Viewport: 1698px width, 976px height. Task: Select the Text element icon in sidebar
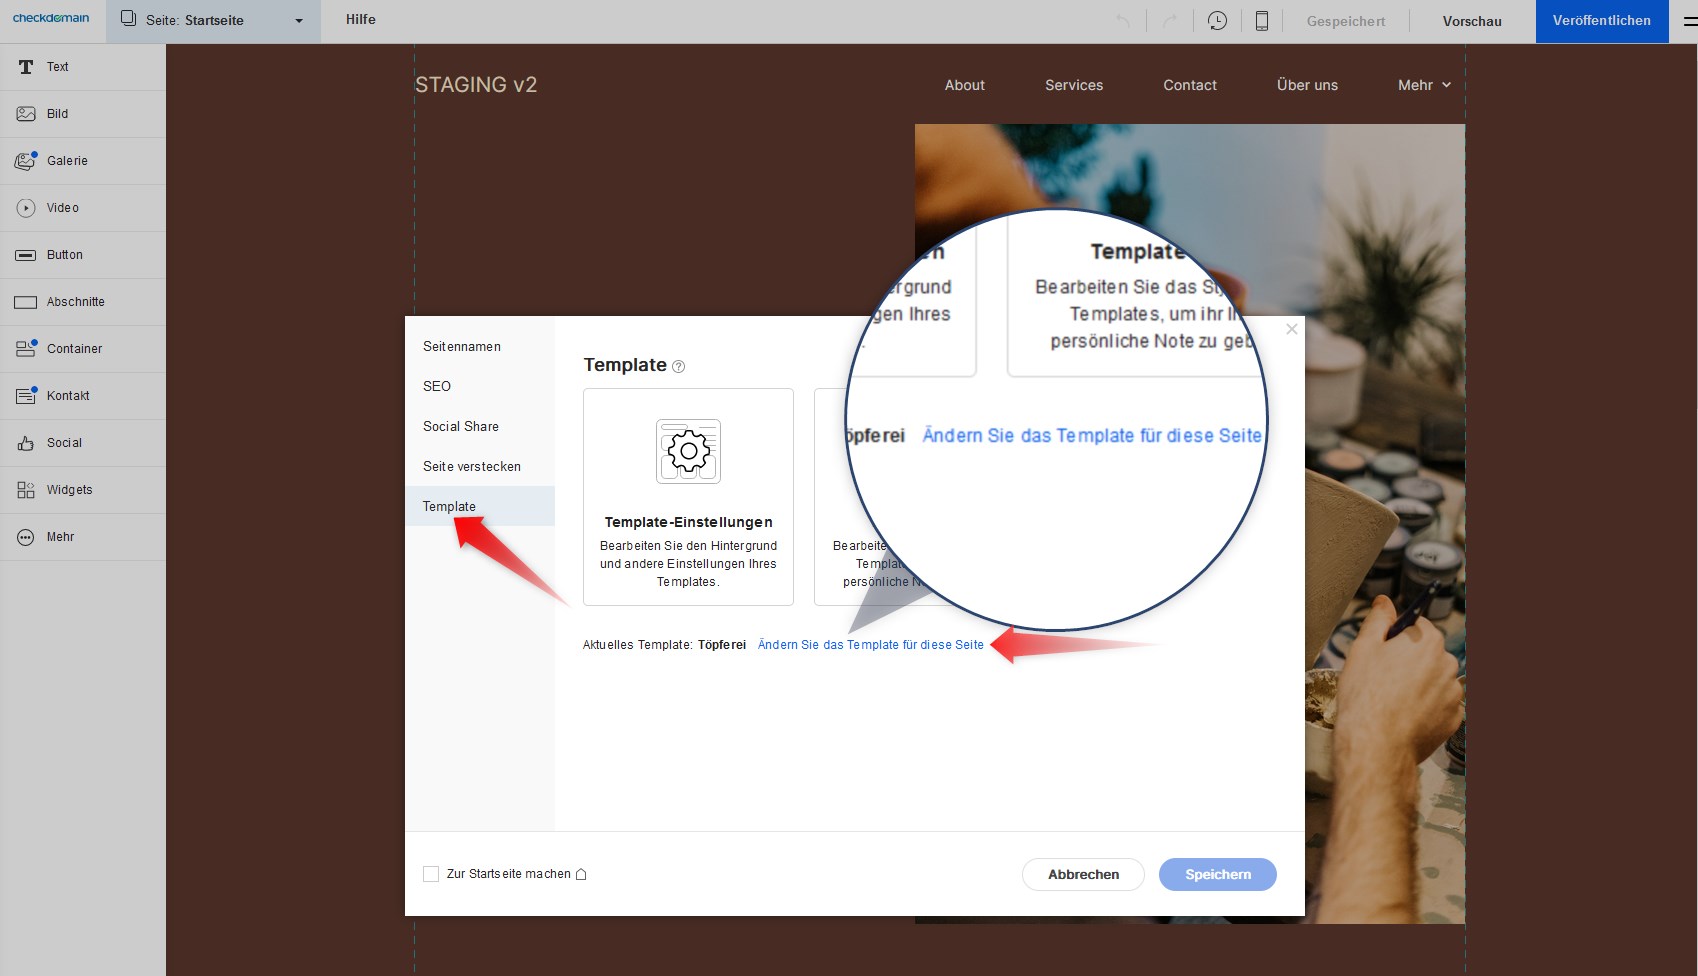pyautogui.click(x=26, y=67)
